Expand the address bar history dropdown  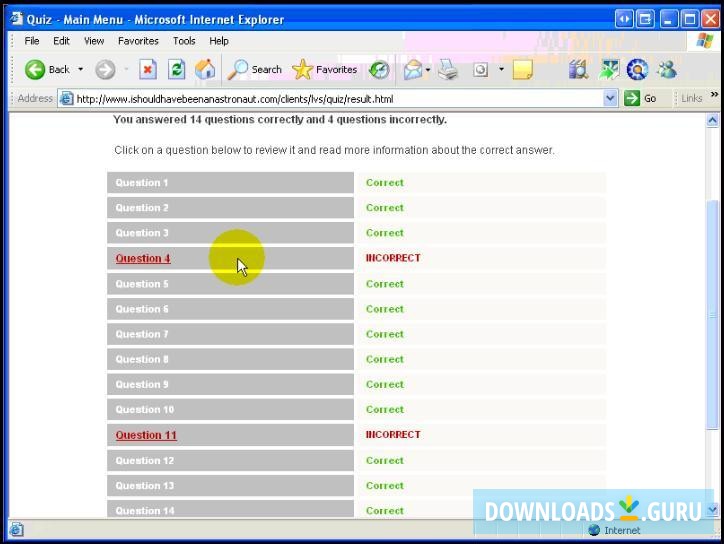point(610,98)
